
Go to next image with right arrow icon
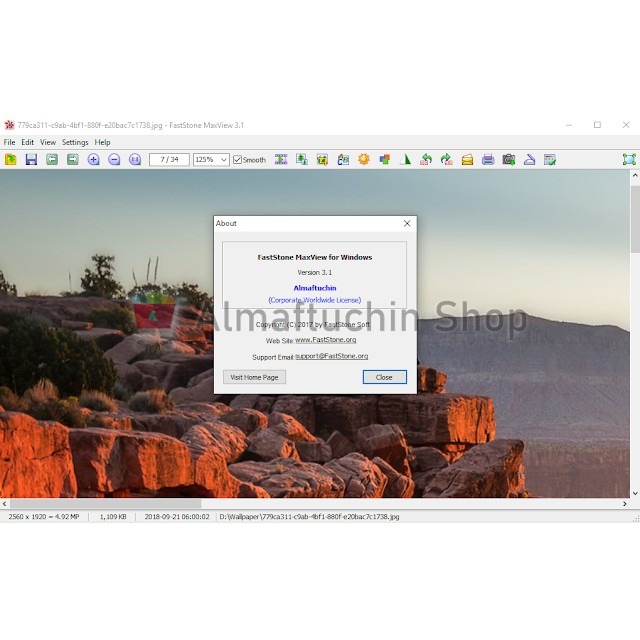pyautogui.click(x=73, y=159)
